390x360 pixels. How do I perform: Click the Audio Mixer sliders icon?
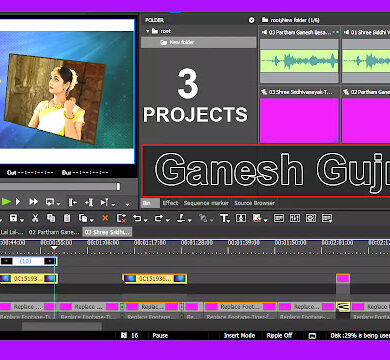coord(295,218)
